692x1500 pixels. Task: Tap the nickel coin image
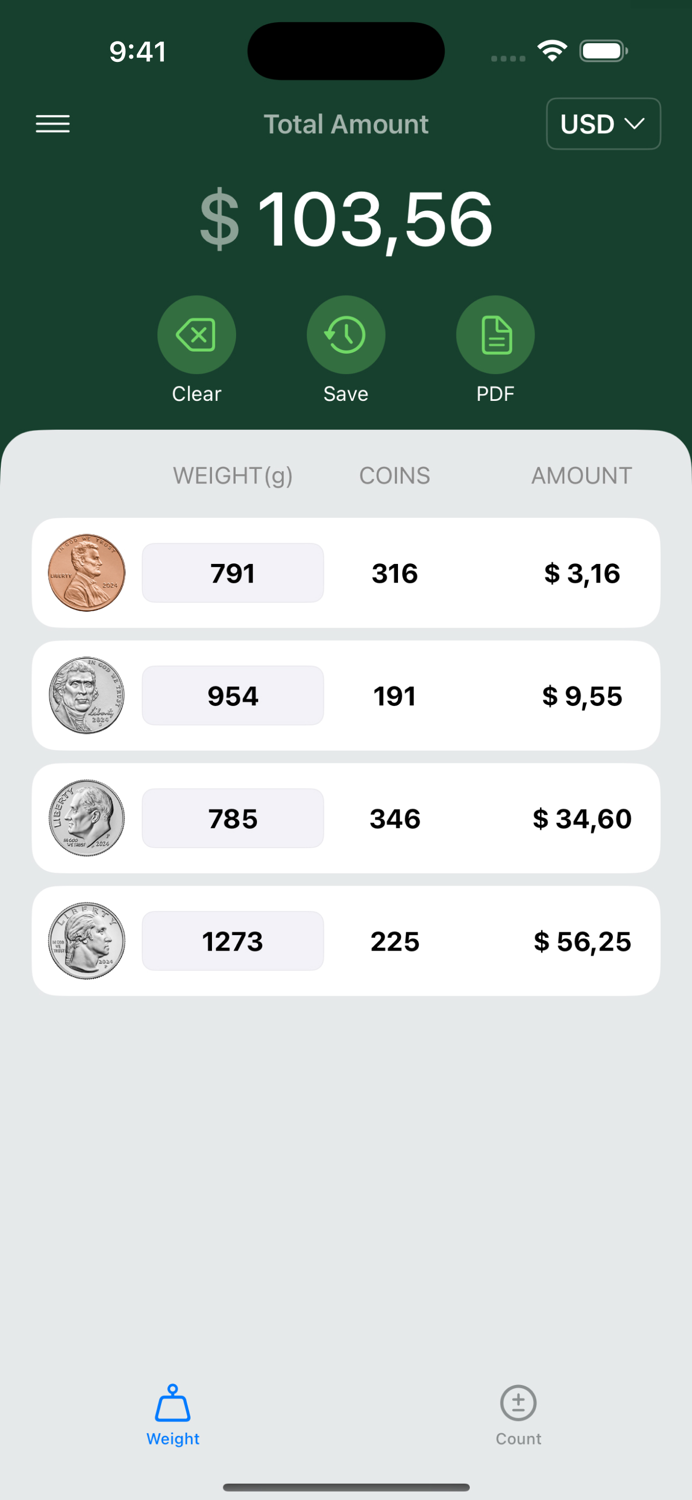[x=86, y=695]
